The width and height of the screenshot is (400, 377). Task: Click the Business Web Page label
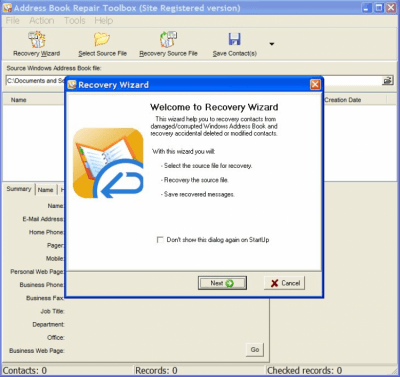coord(37,351)
